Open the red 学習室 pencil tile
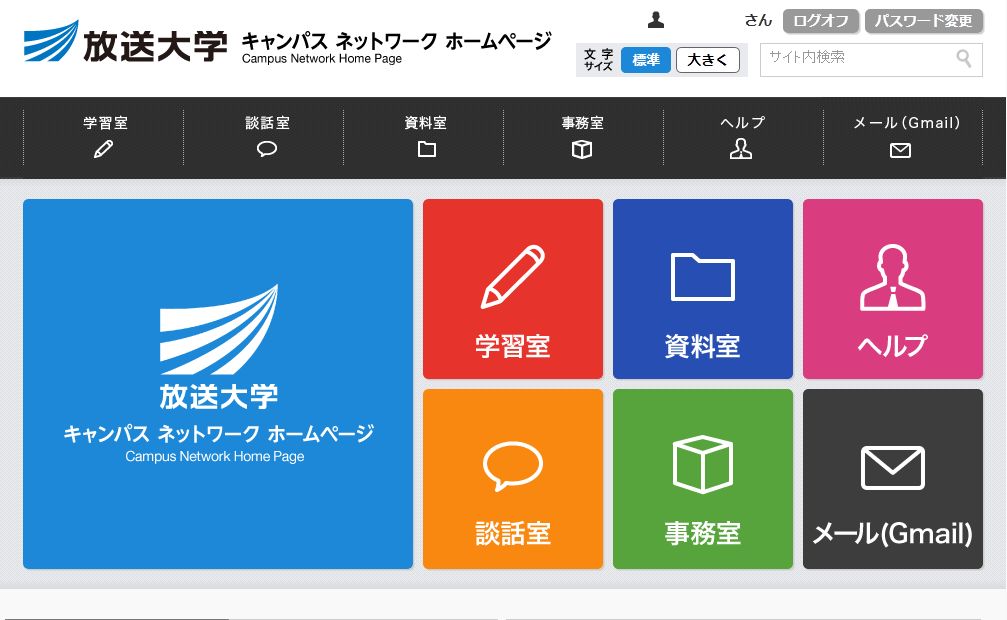 512,289
